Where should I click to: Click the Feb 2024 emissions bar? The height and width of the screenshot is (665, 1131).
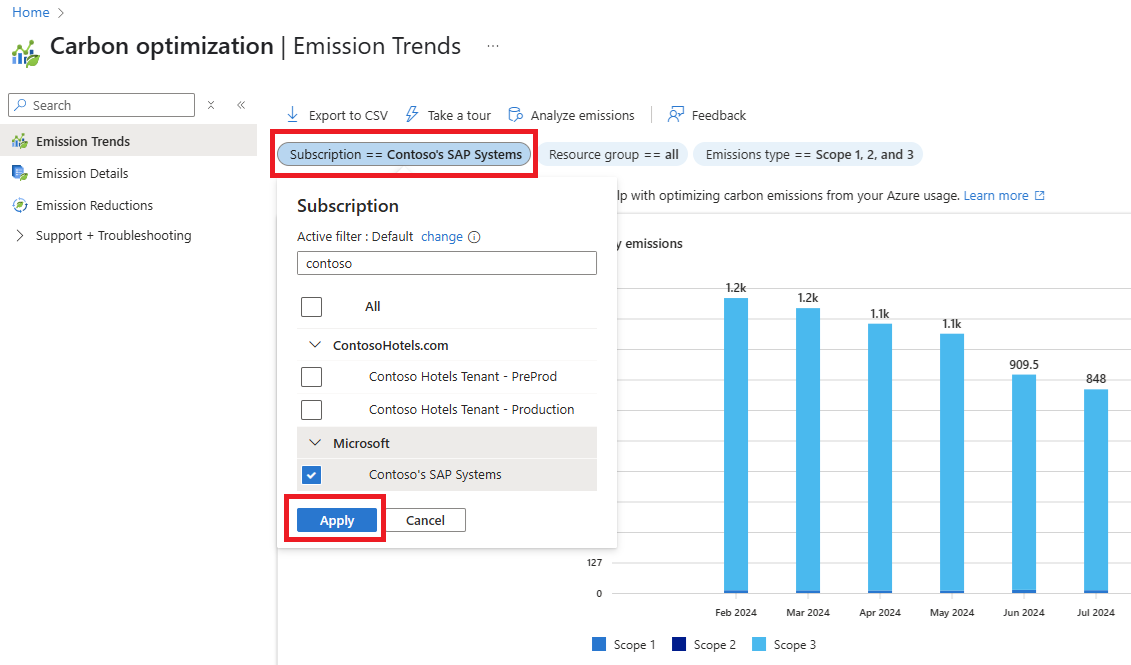point(736,445)
